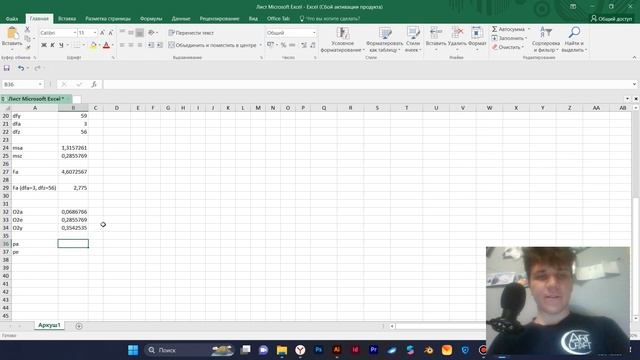Click the Общий доступ share button
Image resolution: width=640 pixels, height=360 pixels.
611,19
